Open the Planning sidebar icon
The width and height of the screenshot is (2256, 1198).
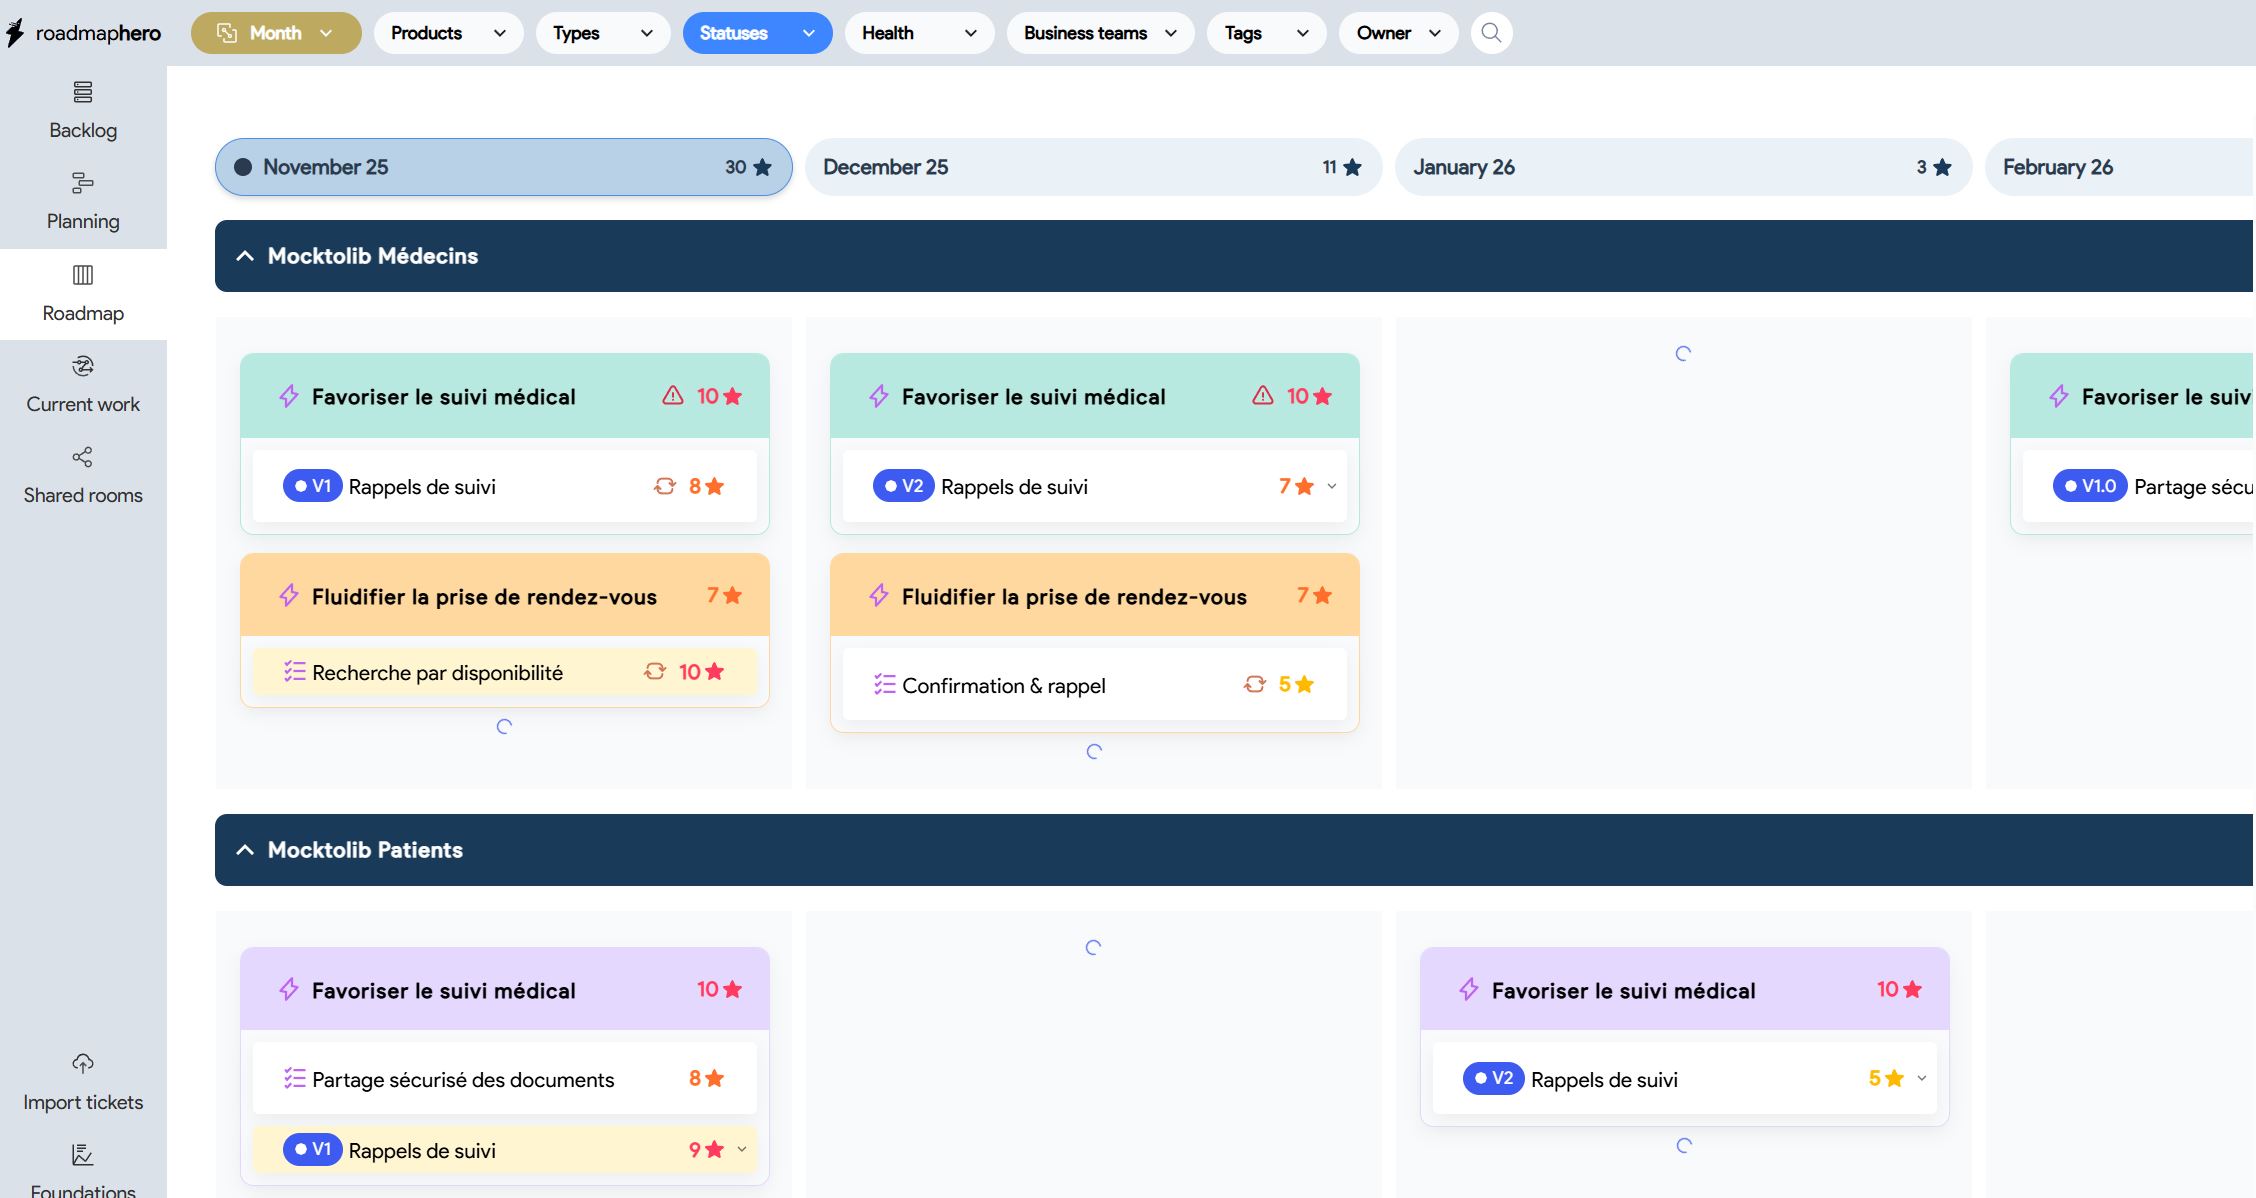(83, 183)
